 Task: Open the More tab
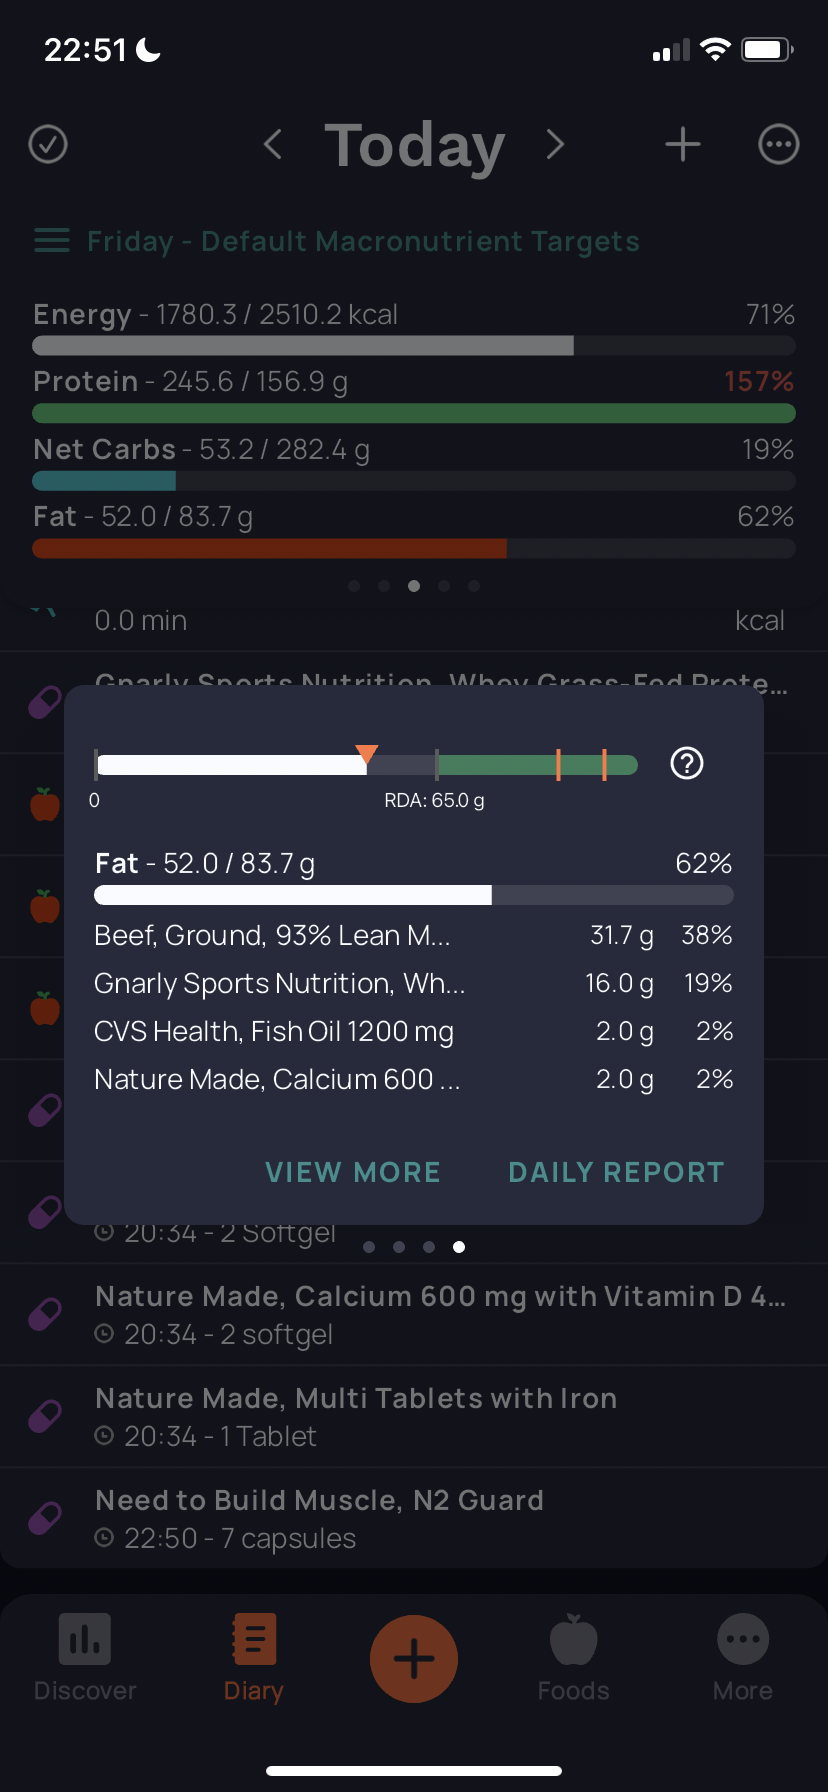pyautogui.click(x=743, y=1659)
